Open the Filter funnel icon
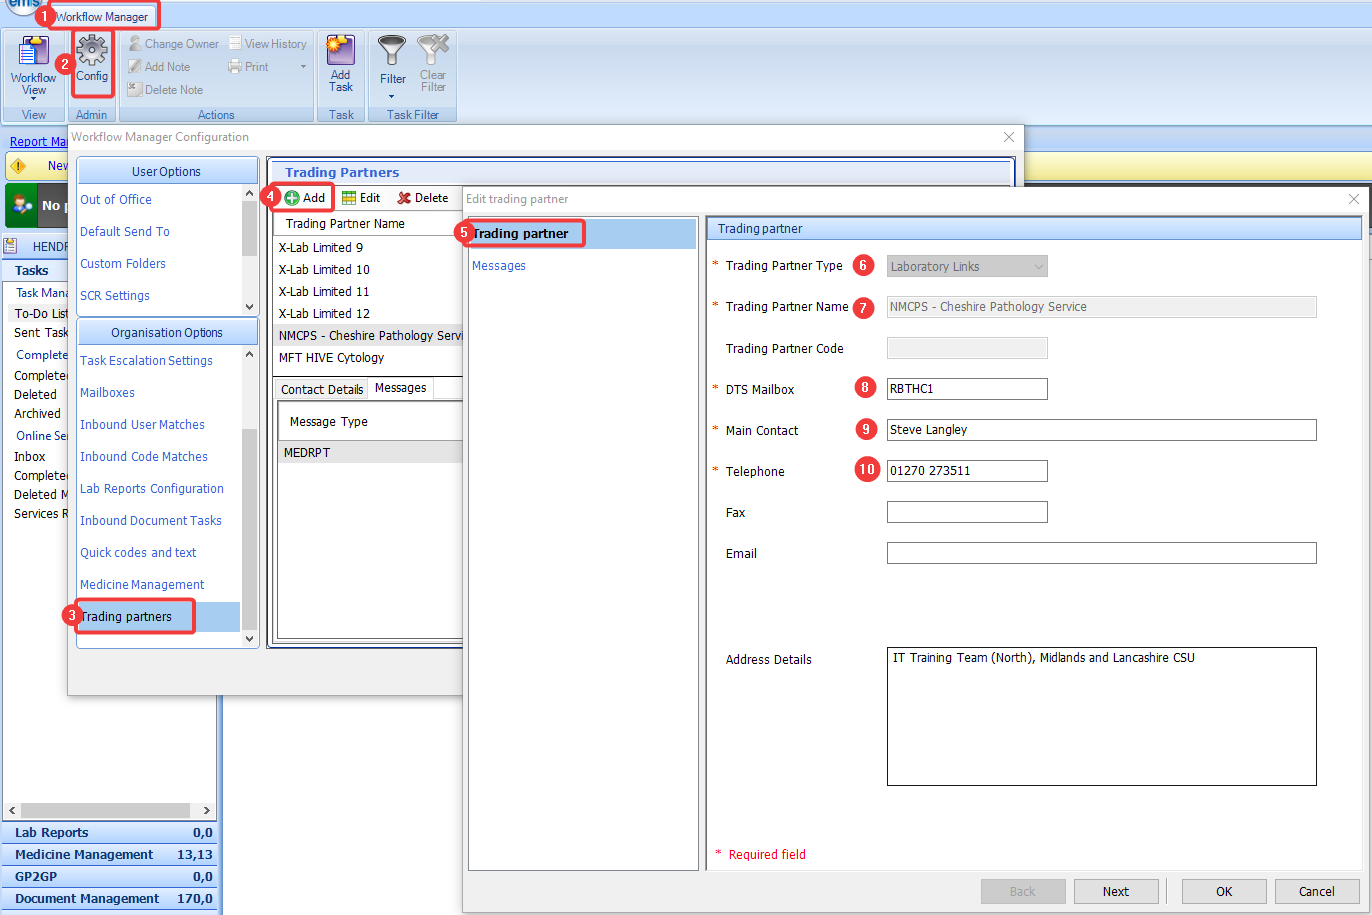 click(393, 68)
